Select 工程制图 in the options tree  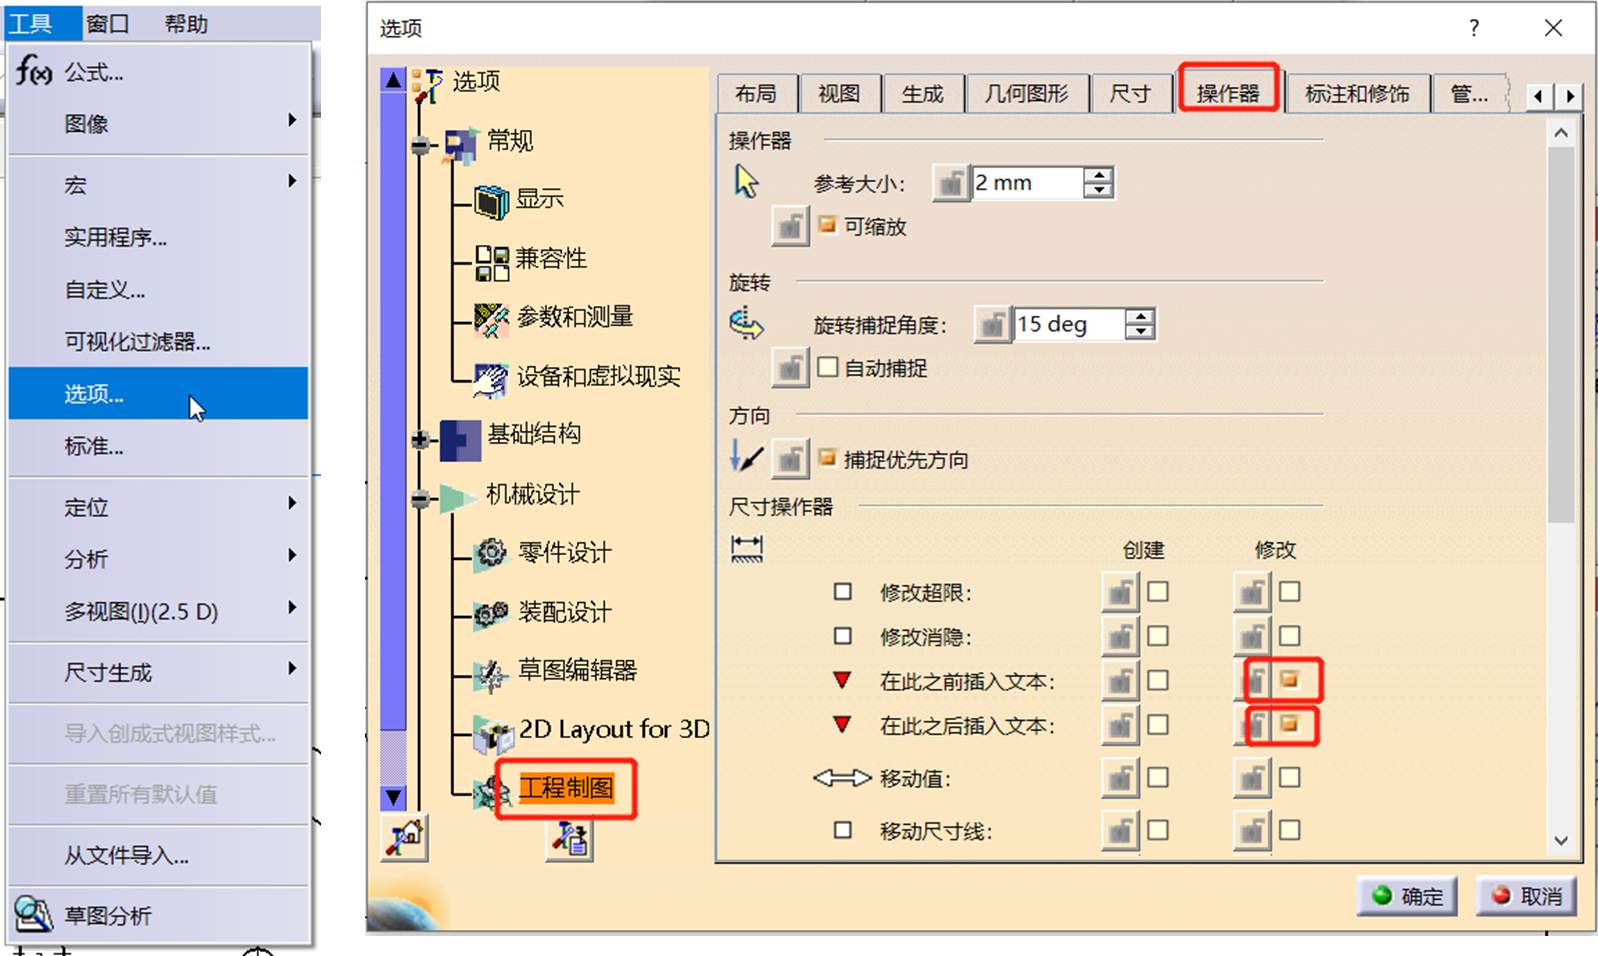point(566,788)
